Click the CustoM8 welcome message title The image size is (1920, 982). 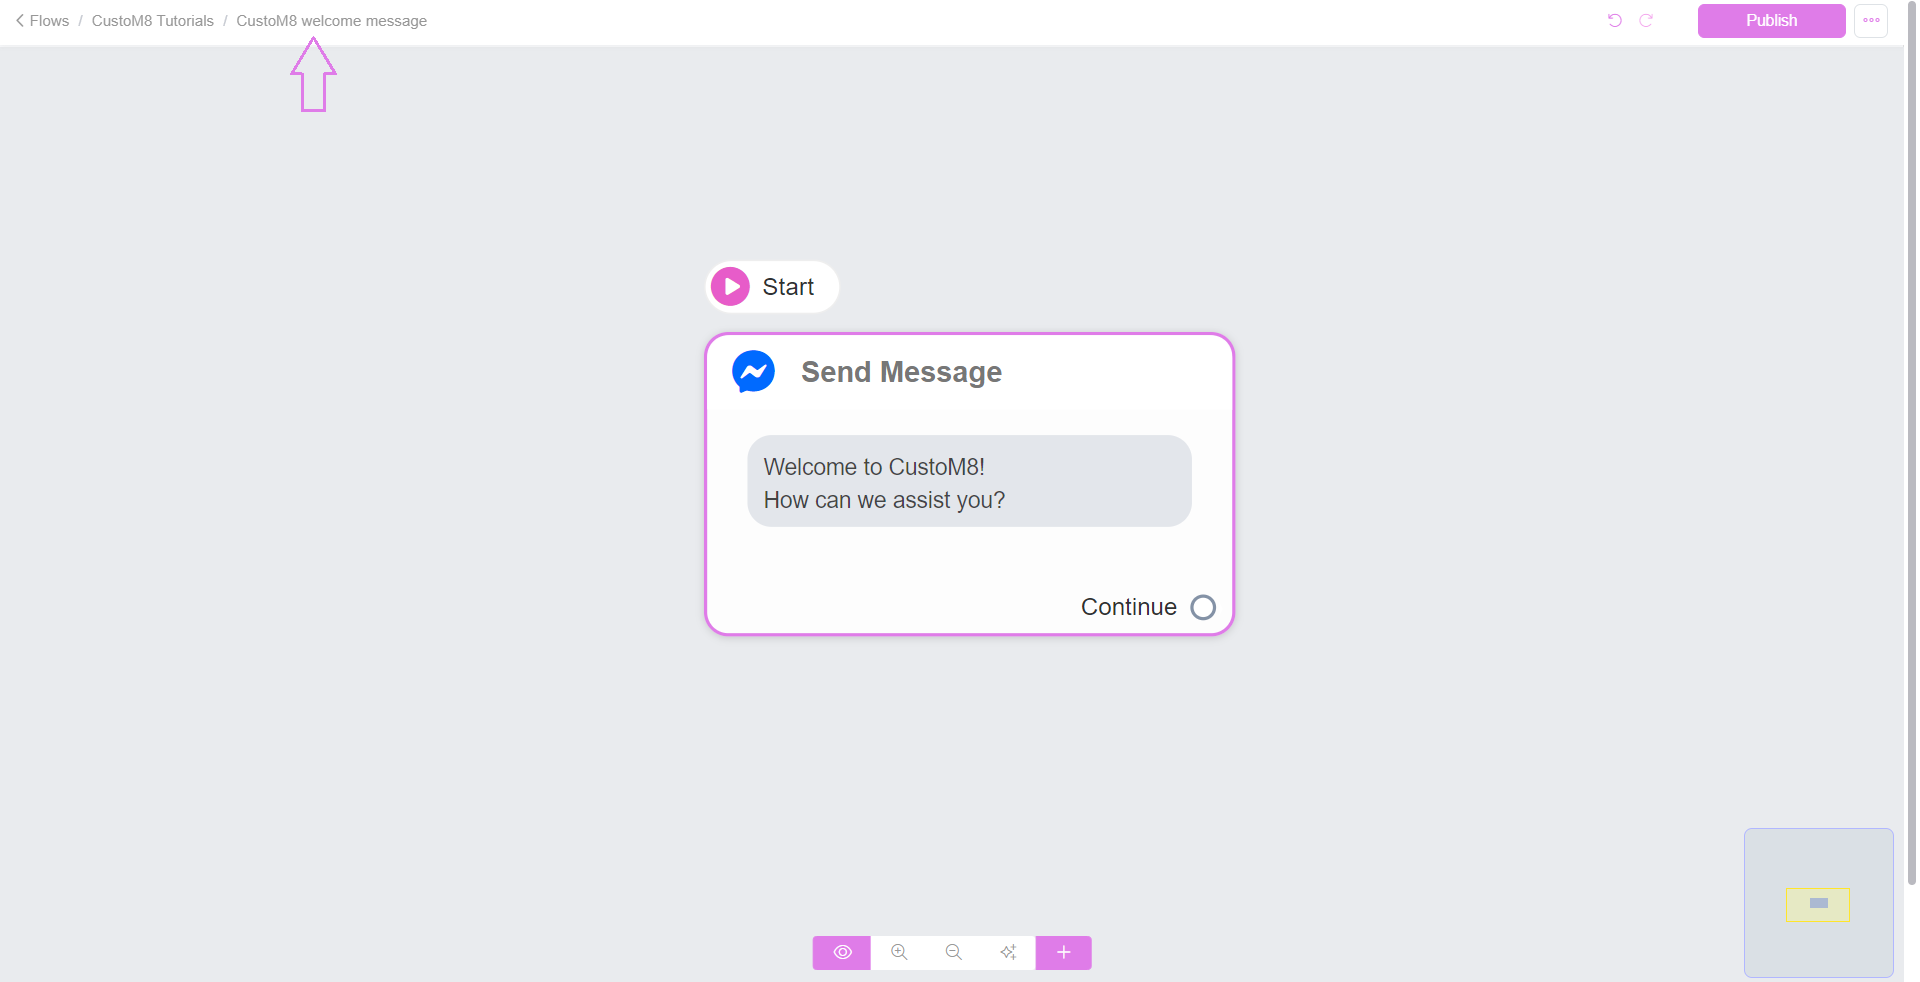331,21
